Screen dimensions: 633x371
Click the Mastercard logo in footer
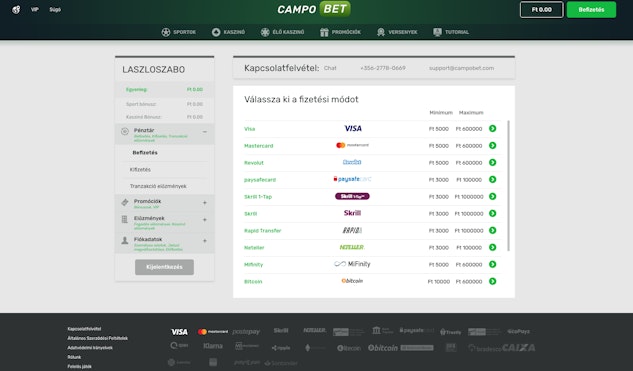pos(213,331)
